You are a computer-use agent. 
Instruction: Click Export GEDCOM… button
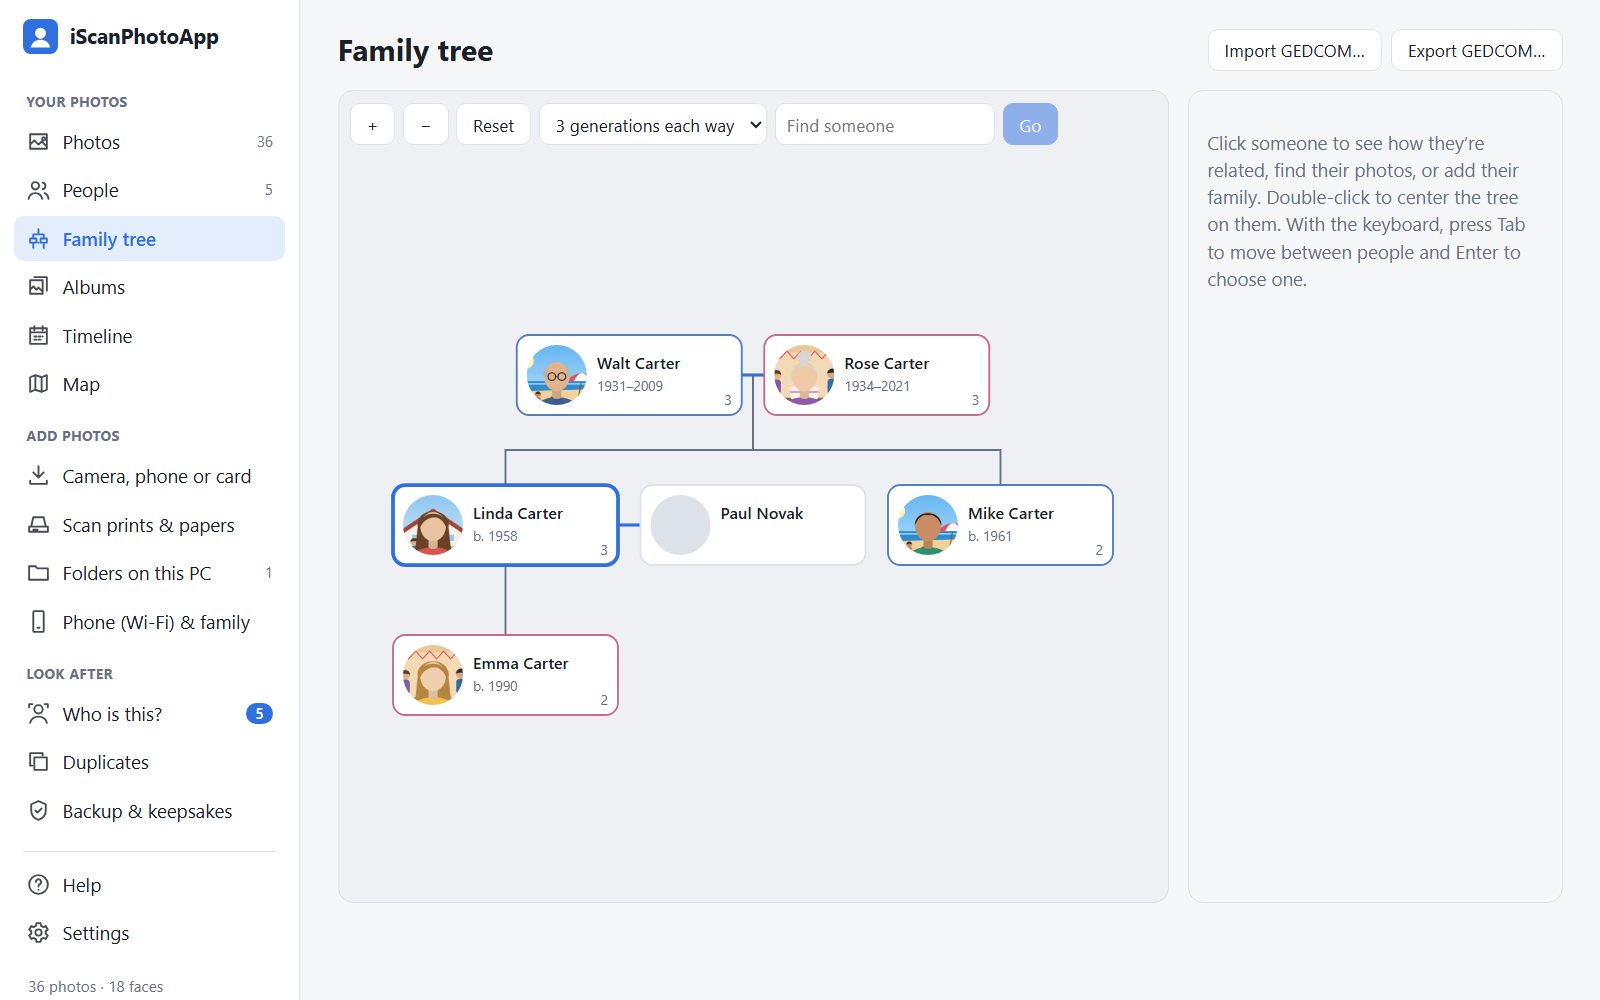[1476, 51]
